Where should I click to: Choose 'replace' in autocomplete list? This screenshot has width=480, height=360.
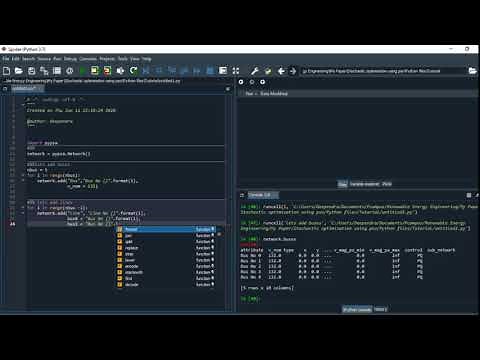point(166,248)
